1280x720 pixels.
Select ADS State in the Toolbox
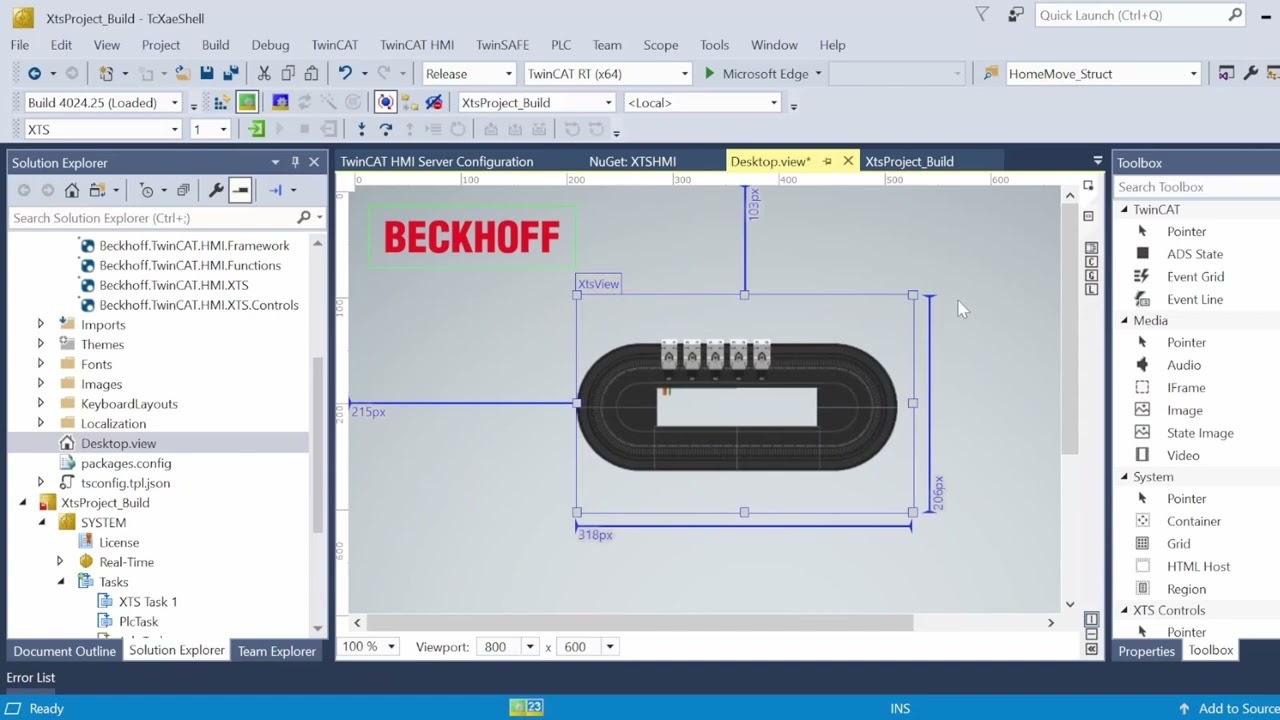coord(1194,254)
